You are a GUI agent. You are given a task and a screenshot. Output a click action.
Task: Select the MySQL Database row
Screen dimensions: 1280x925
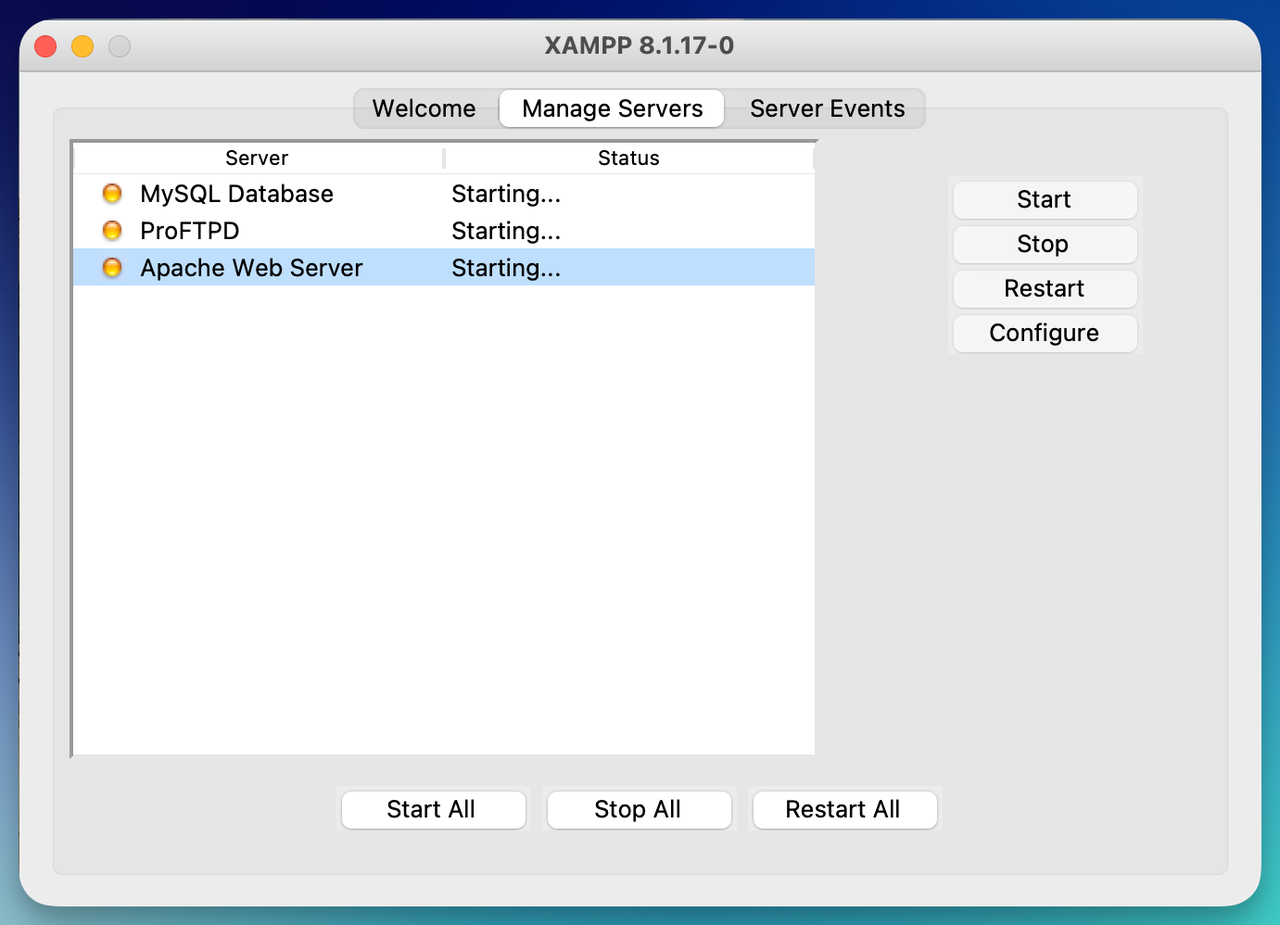coord(444,194)
